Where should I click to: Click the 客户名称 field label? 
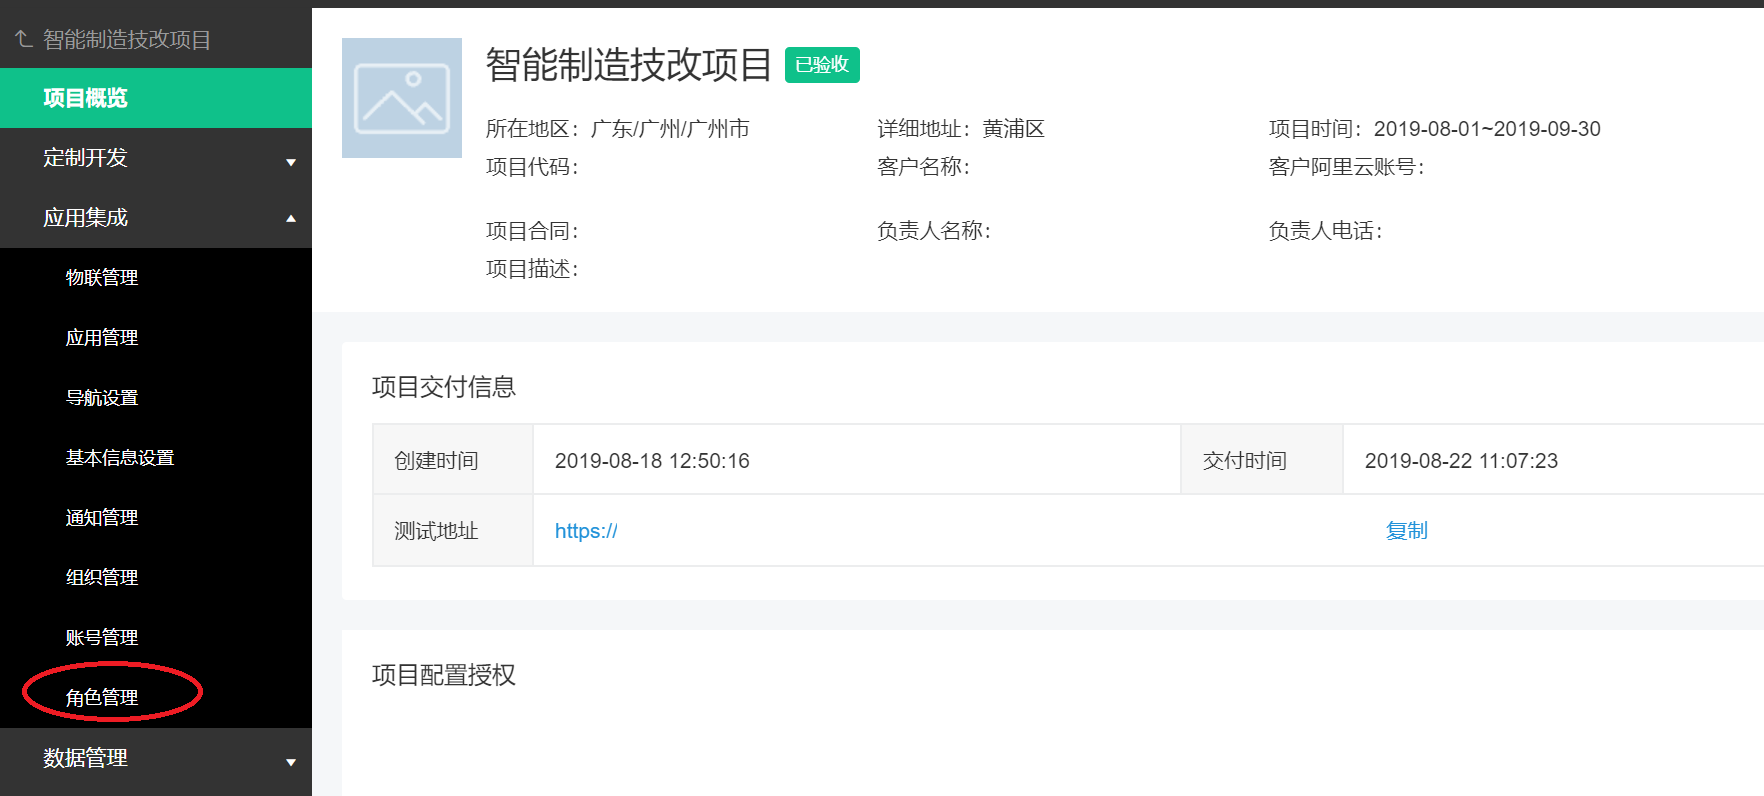[x=924, y=167]
